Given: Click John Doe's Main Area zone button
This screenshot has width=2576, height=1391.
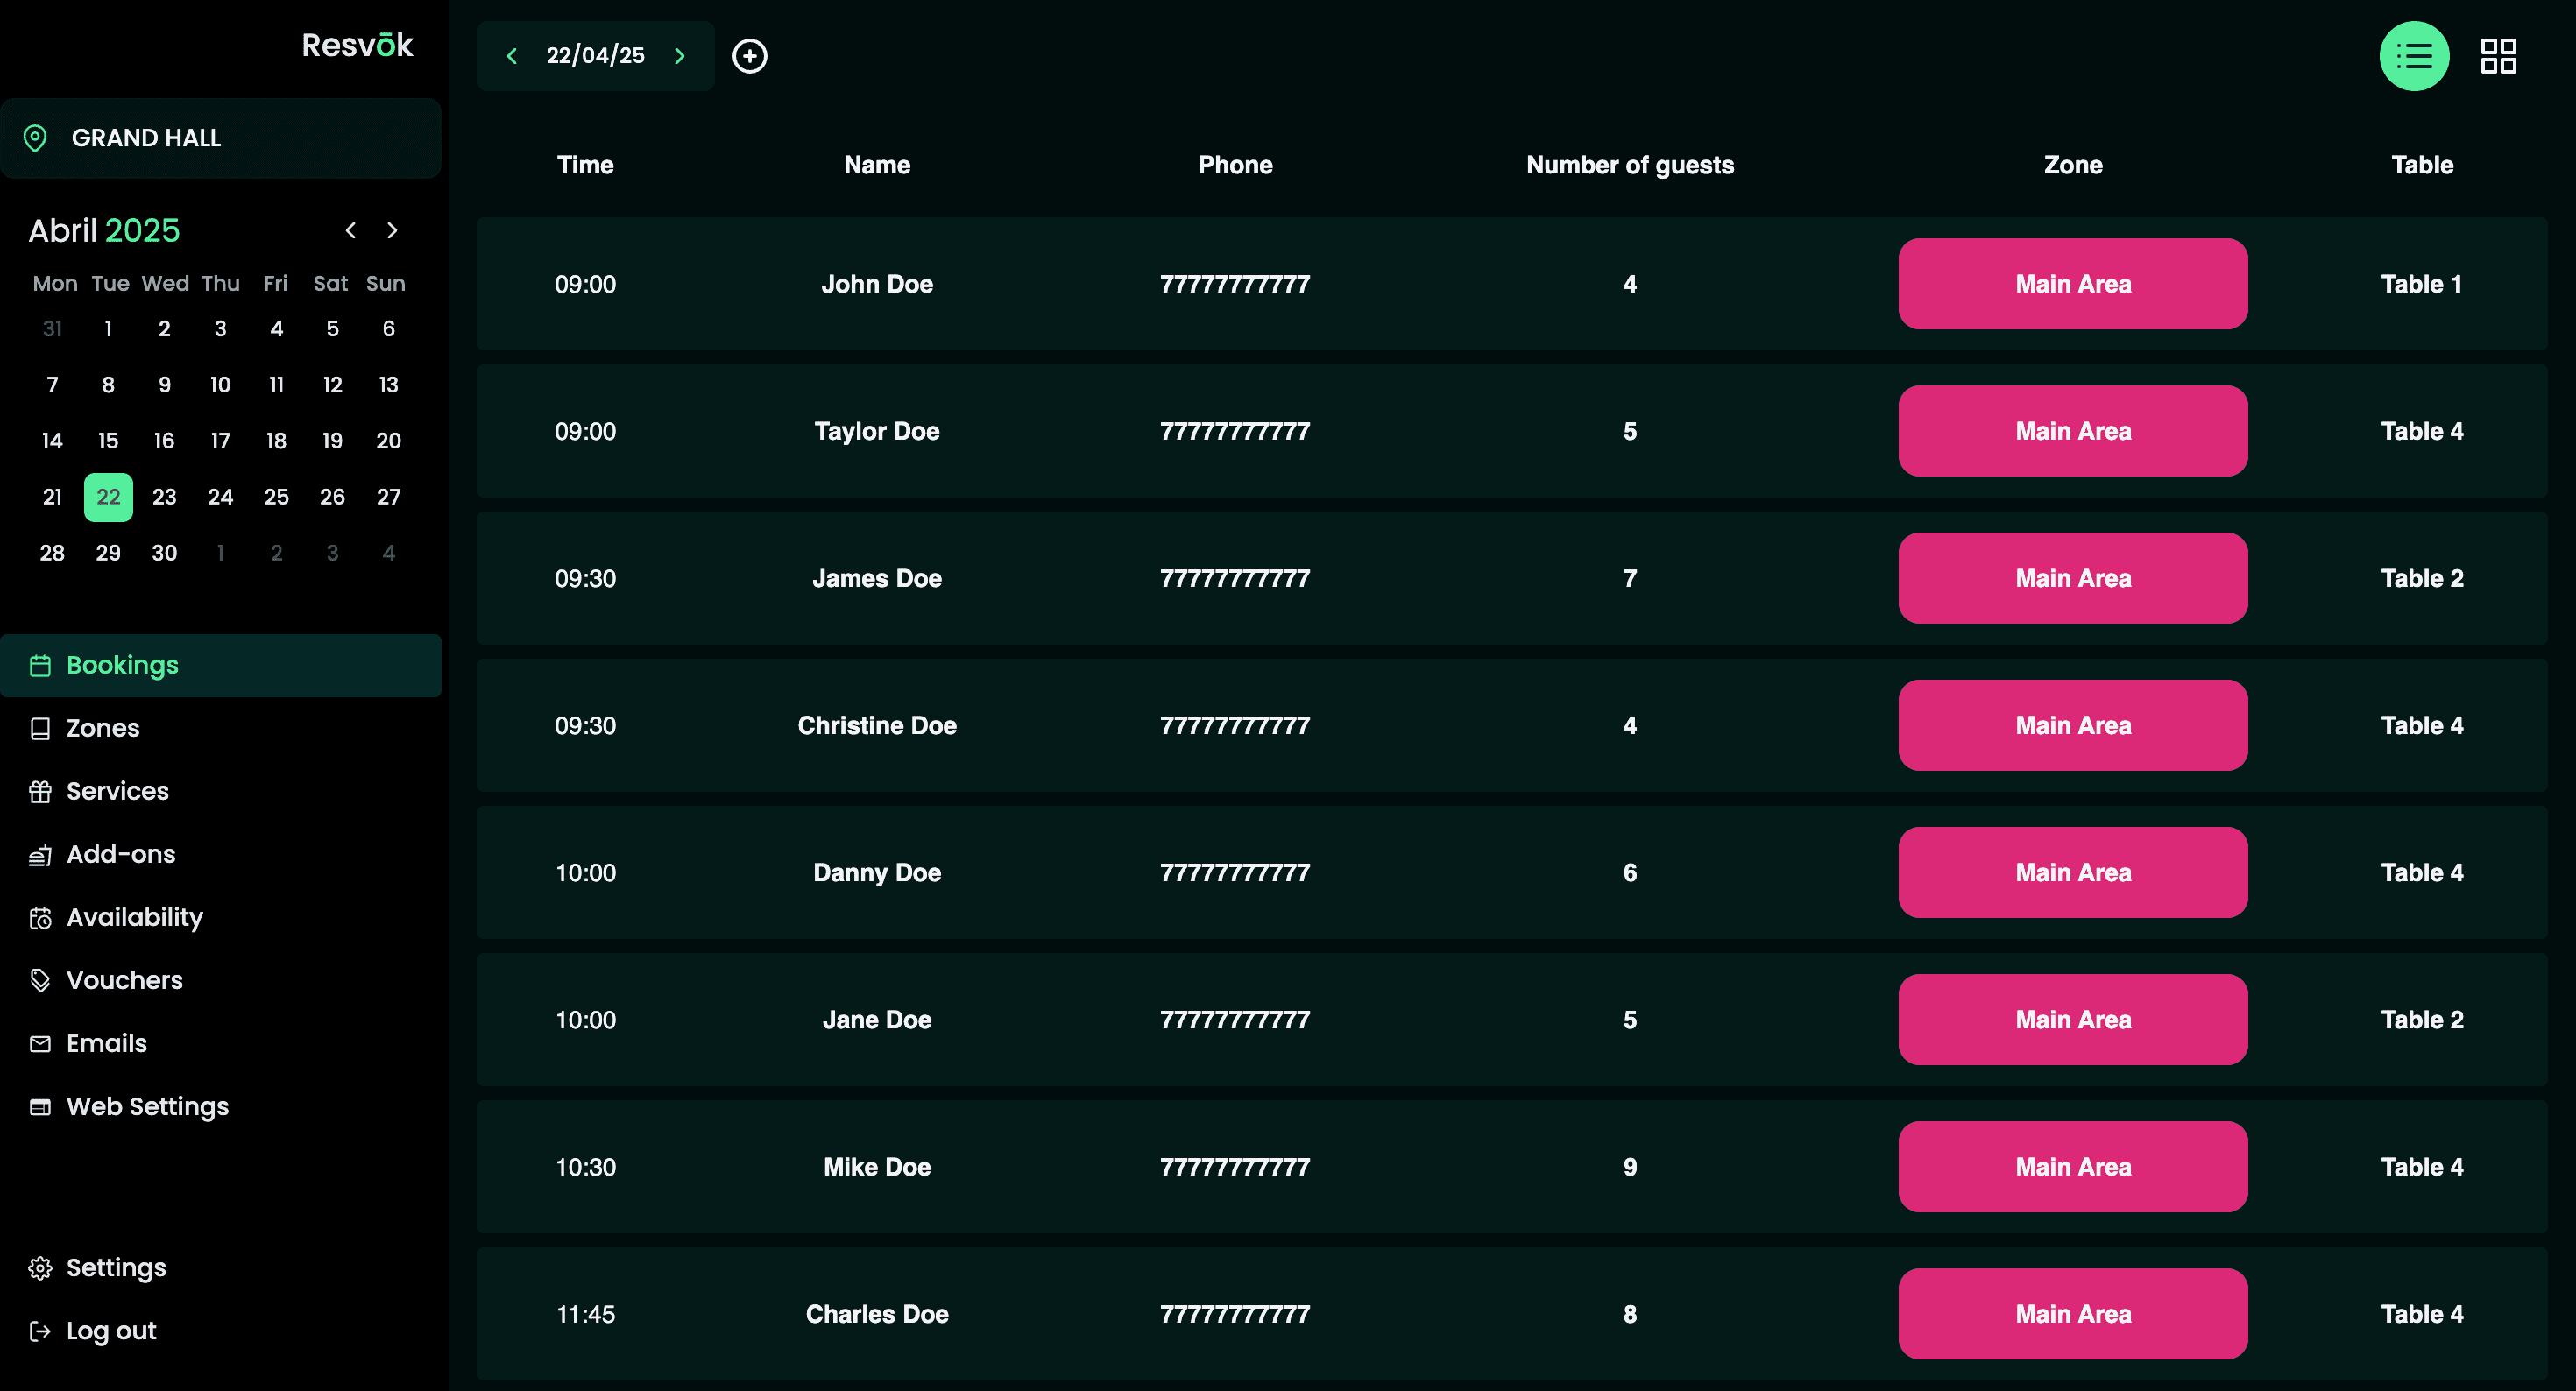Looking at the screenshot, I should pyautogui.click(x=2072, y=284).
